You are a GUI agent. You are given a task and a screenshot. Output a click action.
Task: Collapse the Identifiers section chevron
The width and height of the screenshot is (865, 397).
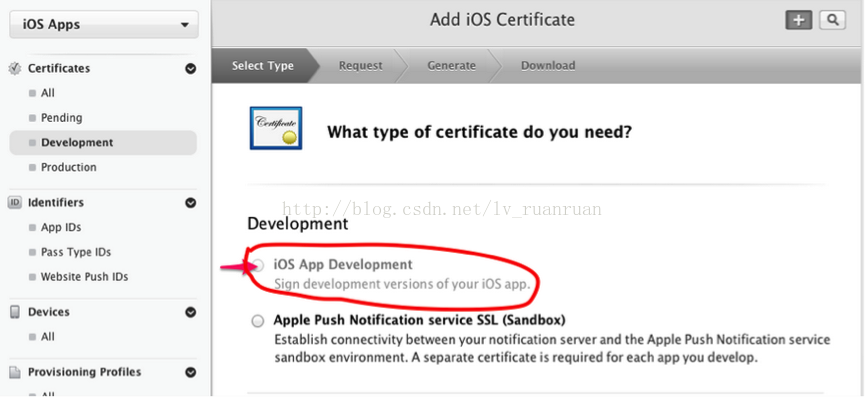pos(190,202)
